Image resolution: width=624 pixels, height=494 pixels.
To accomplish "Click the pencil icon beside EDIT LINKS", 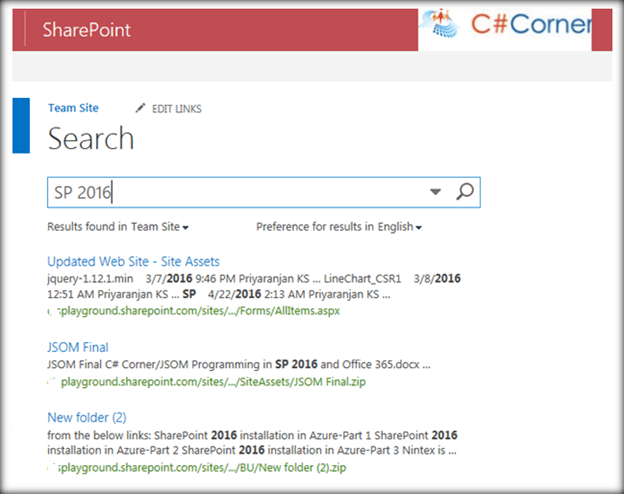I will [140, 108].
